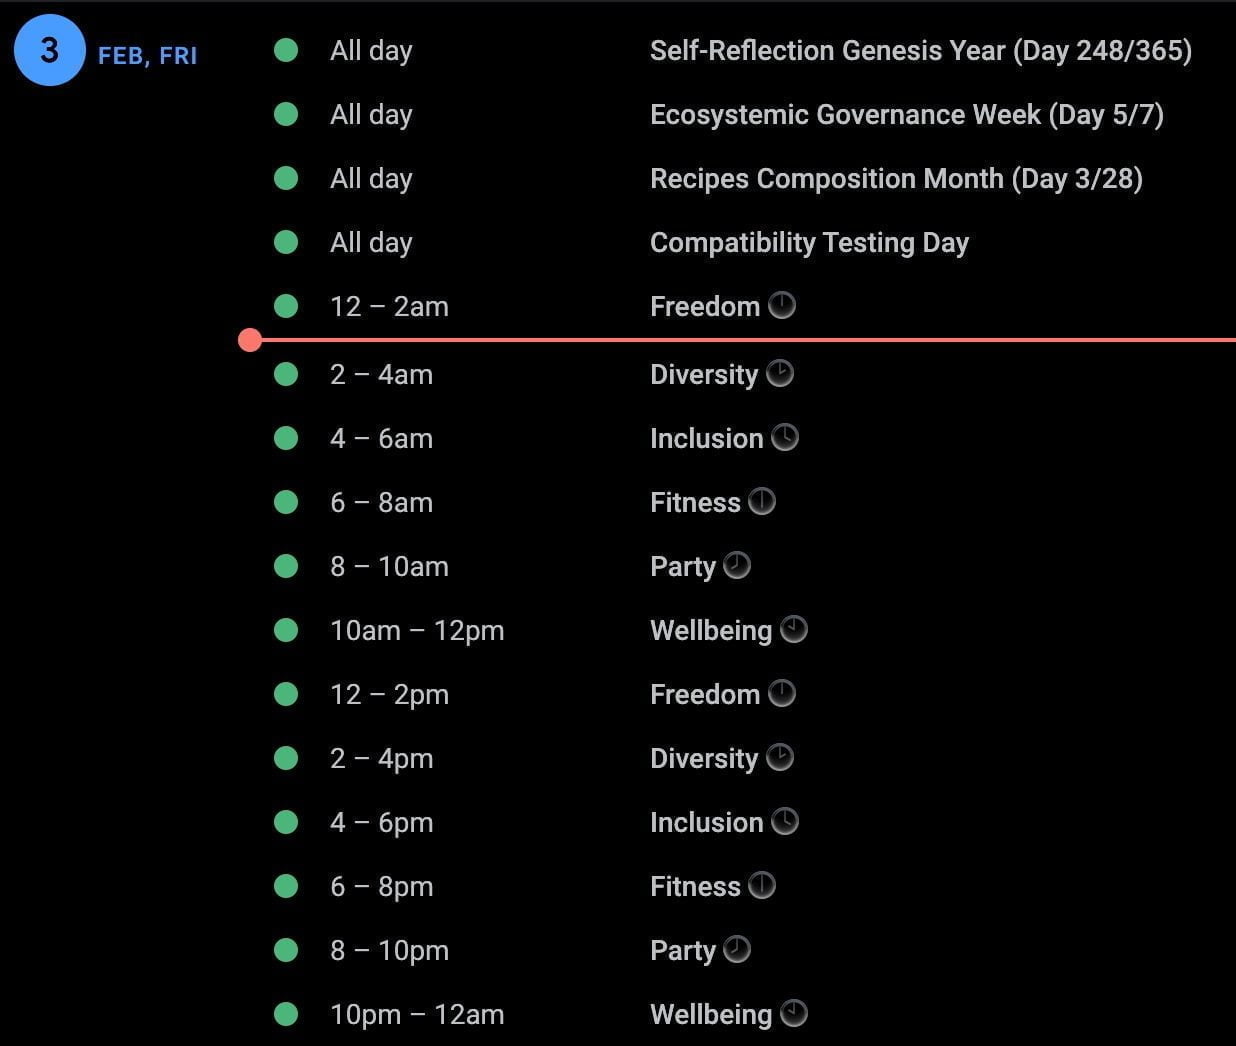This screenshot has height=1046, width=1236.
Task: Click the clock icon beside 6 – 8am Fitness
Action: 762,501
